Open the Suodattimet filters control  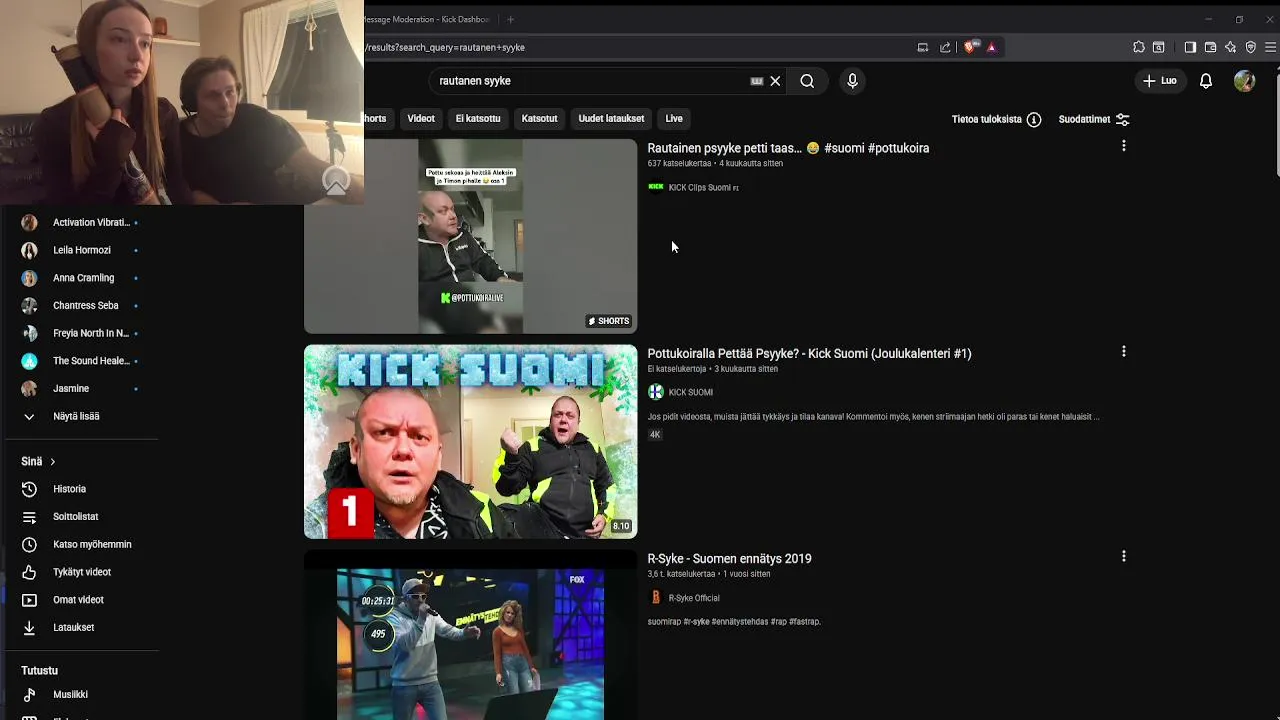[x=1094, y=119]
